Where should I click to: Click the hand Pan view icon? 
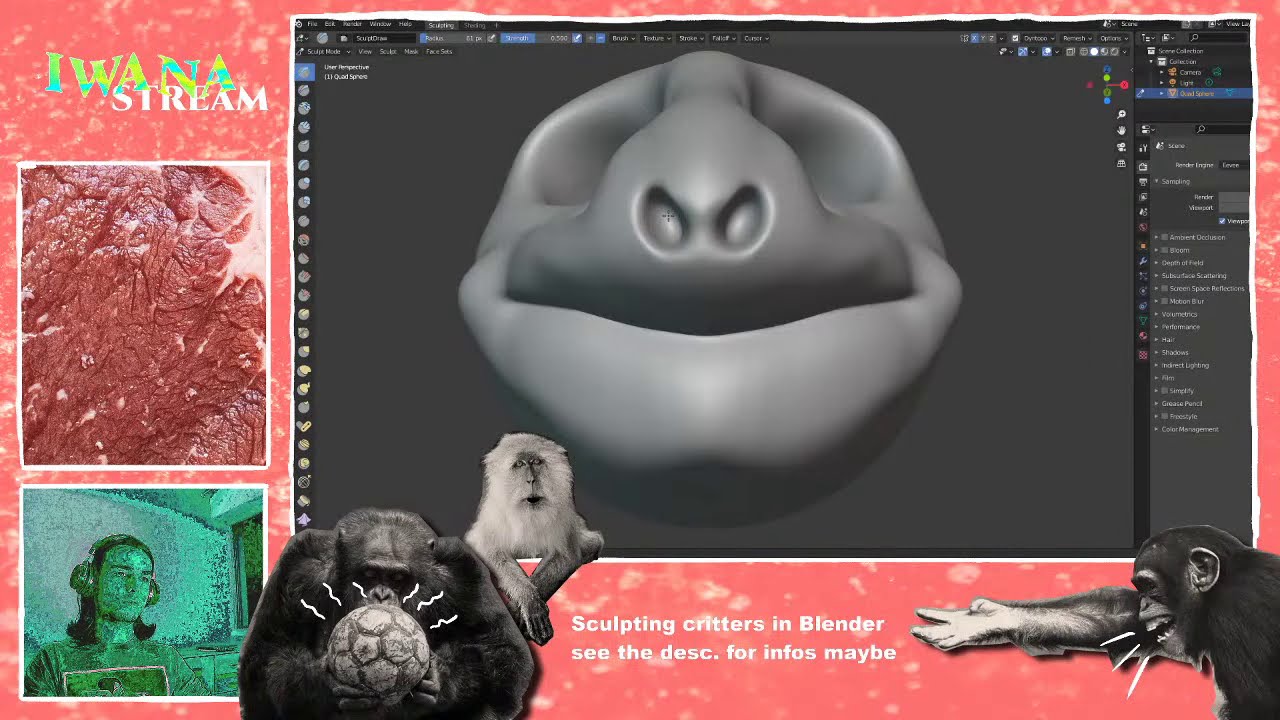click(x=1121, y=131)
